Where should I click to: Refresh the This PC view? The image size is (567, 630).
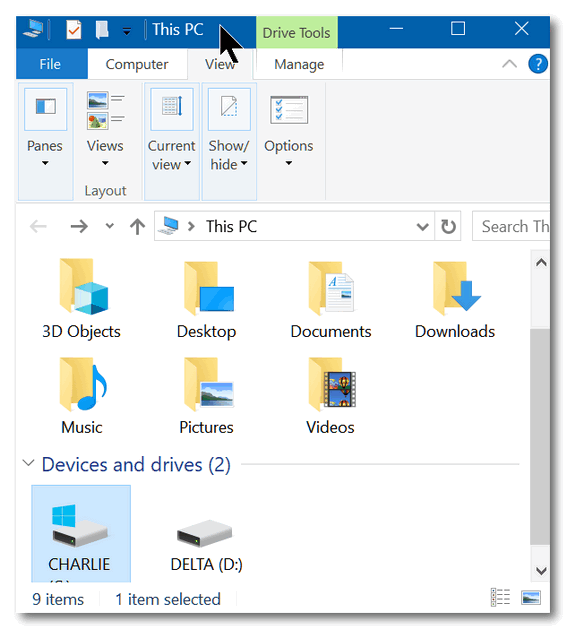pos(448,226)
